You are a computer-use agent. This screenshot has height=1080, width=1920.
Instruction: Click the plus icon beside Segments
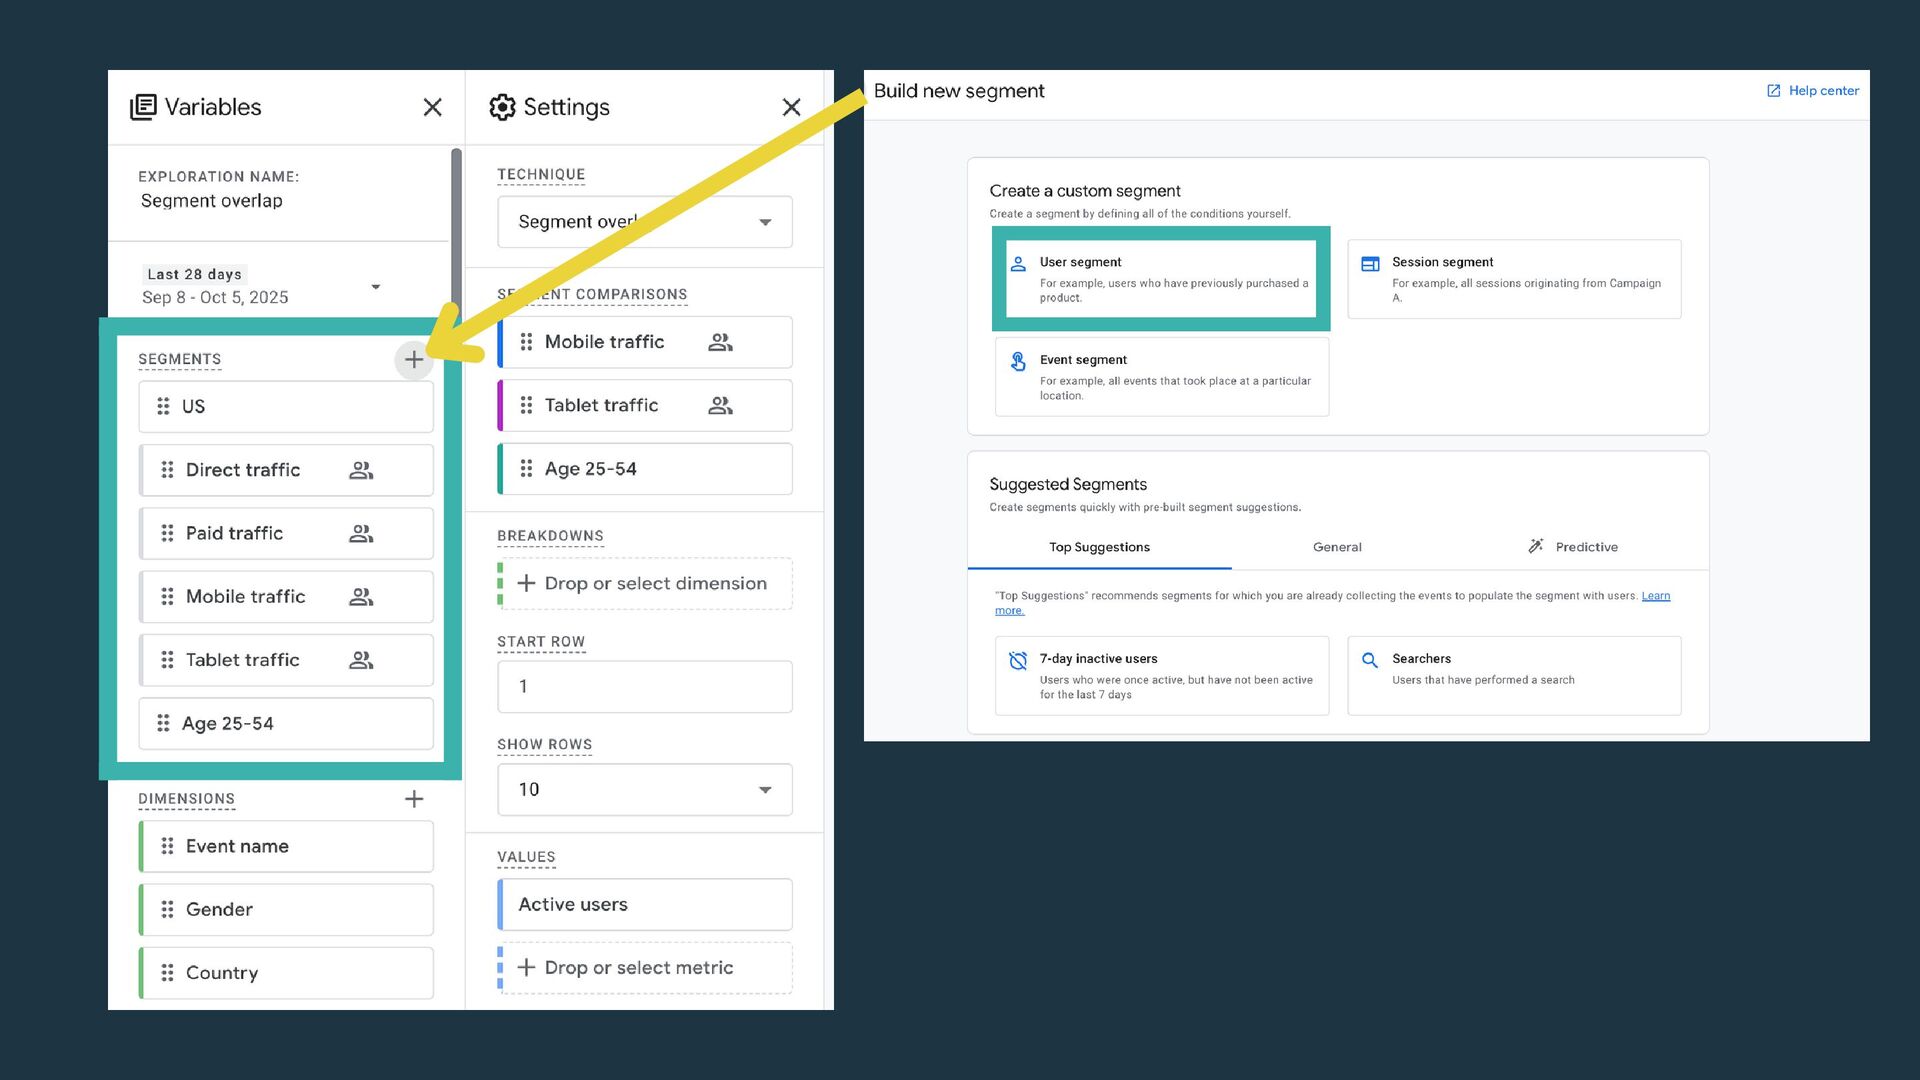(413, 359)
